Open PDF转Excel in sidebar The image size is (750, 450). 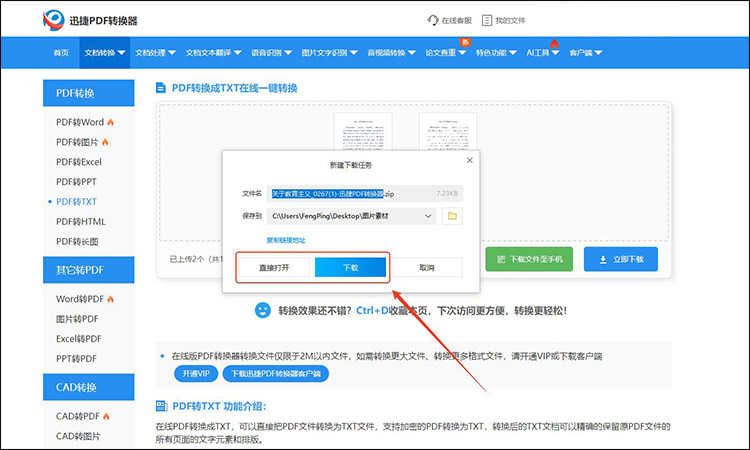[79, 162]
